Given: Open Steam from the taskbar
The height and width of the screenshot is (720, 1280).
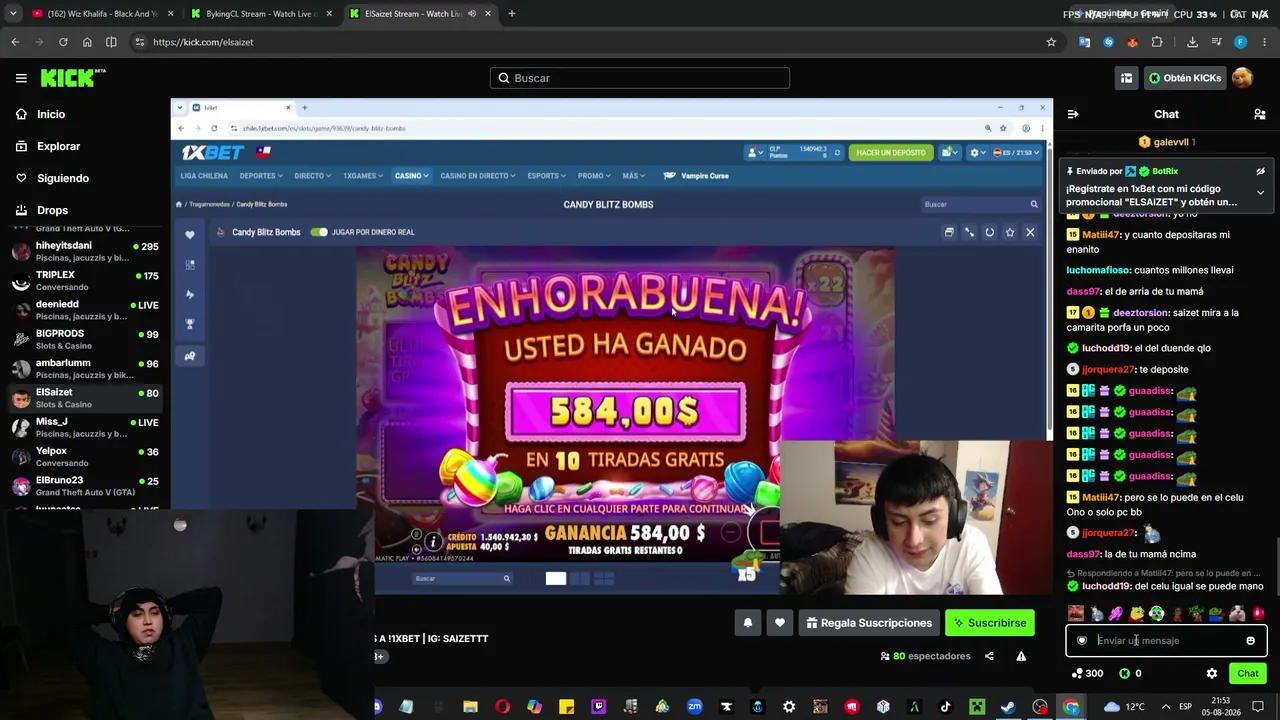Looking at the screenshot, I should [x=1008, y=707].
